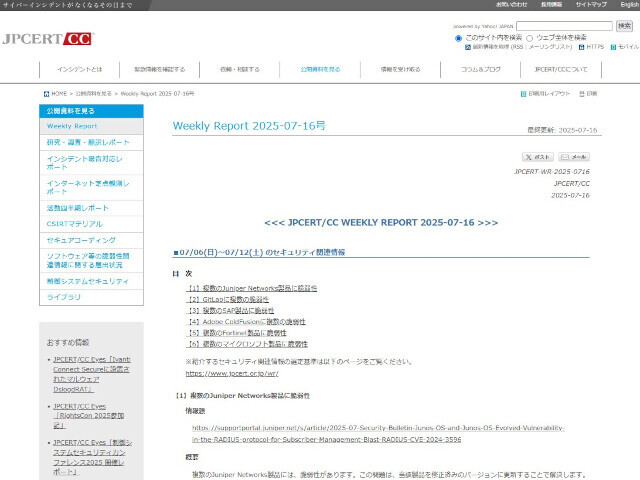This screenshot has height=480, width=640.
Task: Select このサイト内を検索 radio button
Action: point(458,38)
